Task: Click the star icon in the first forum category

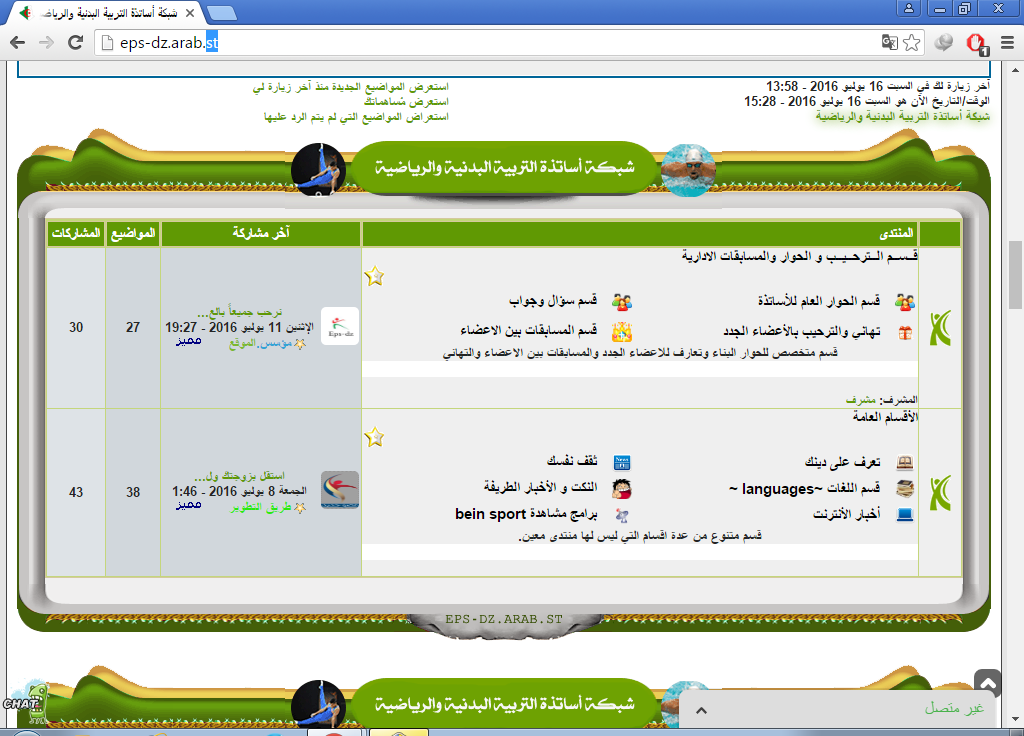Action: (374, 276)
